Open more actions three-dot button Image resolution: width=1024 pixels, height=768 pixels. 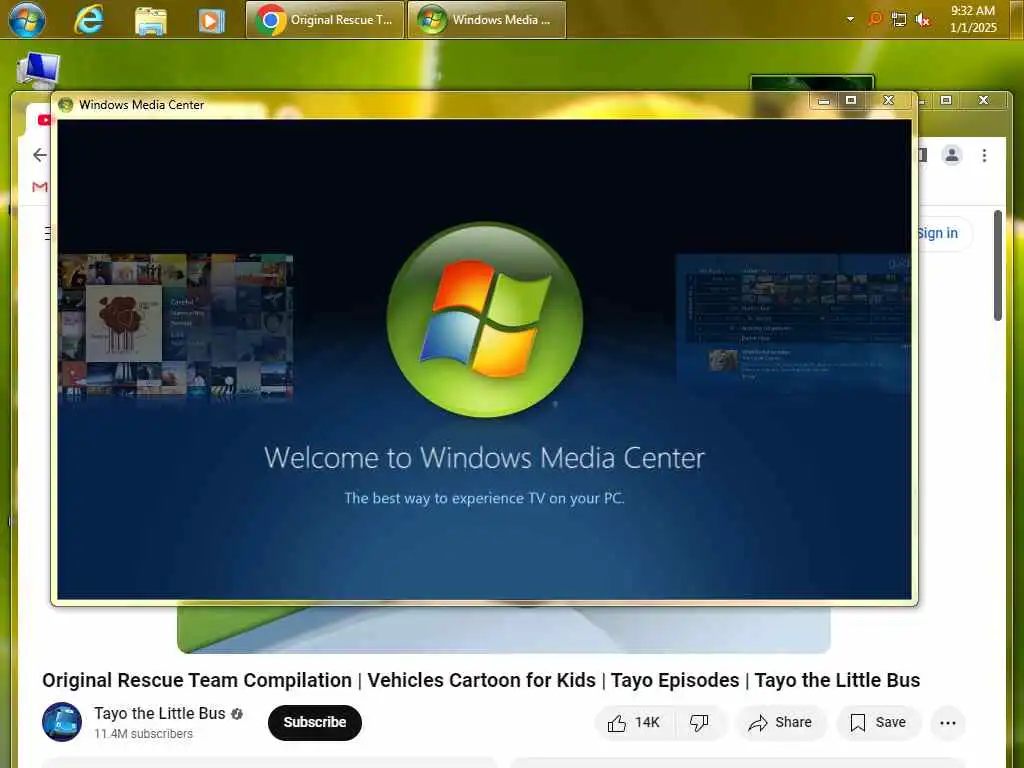click(948, 723)
